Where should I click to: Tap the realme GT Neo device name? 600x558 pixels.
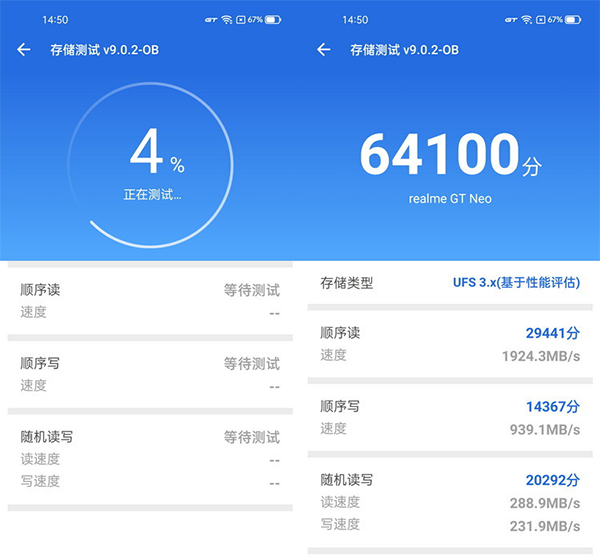[x=450, y=198]
